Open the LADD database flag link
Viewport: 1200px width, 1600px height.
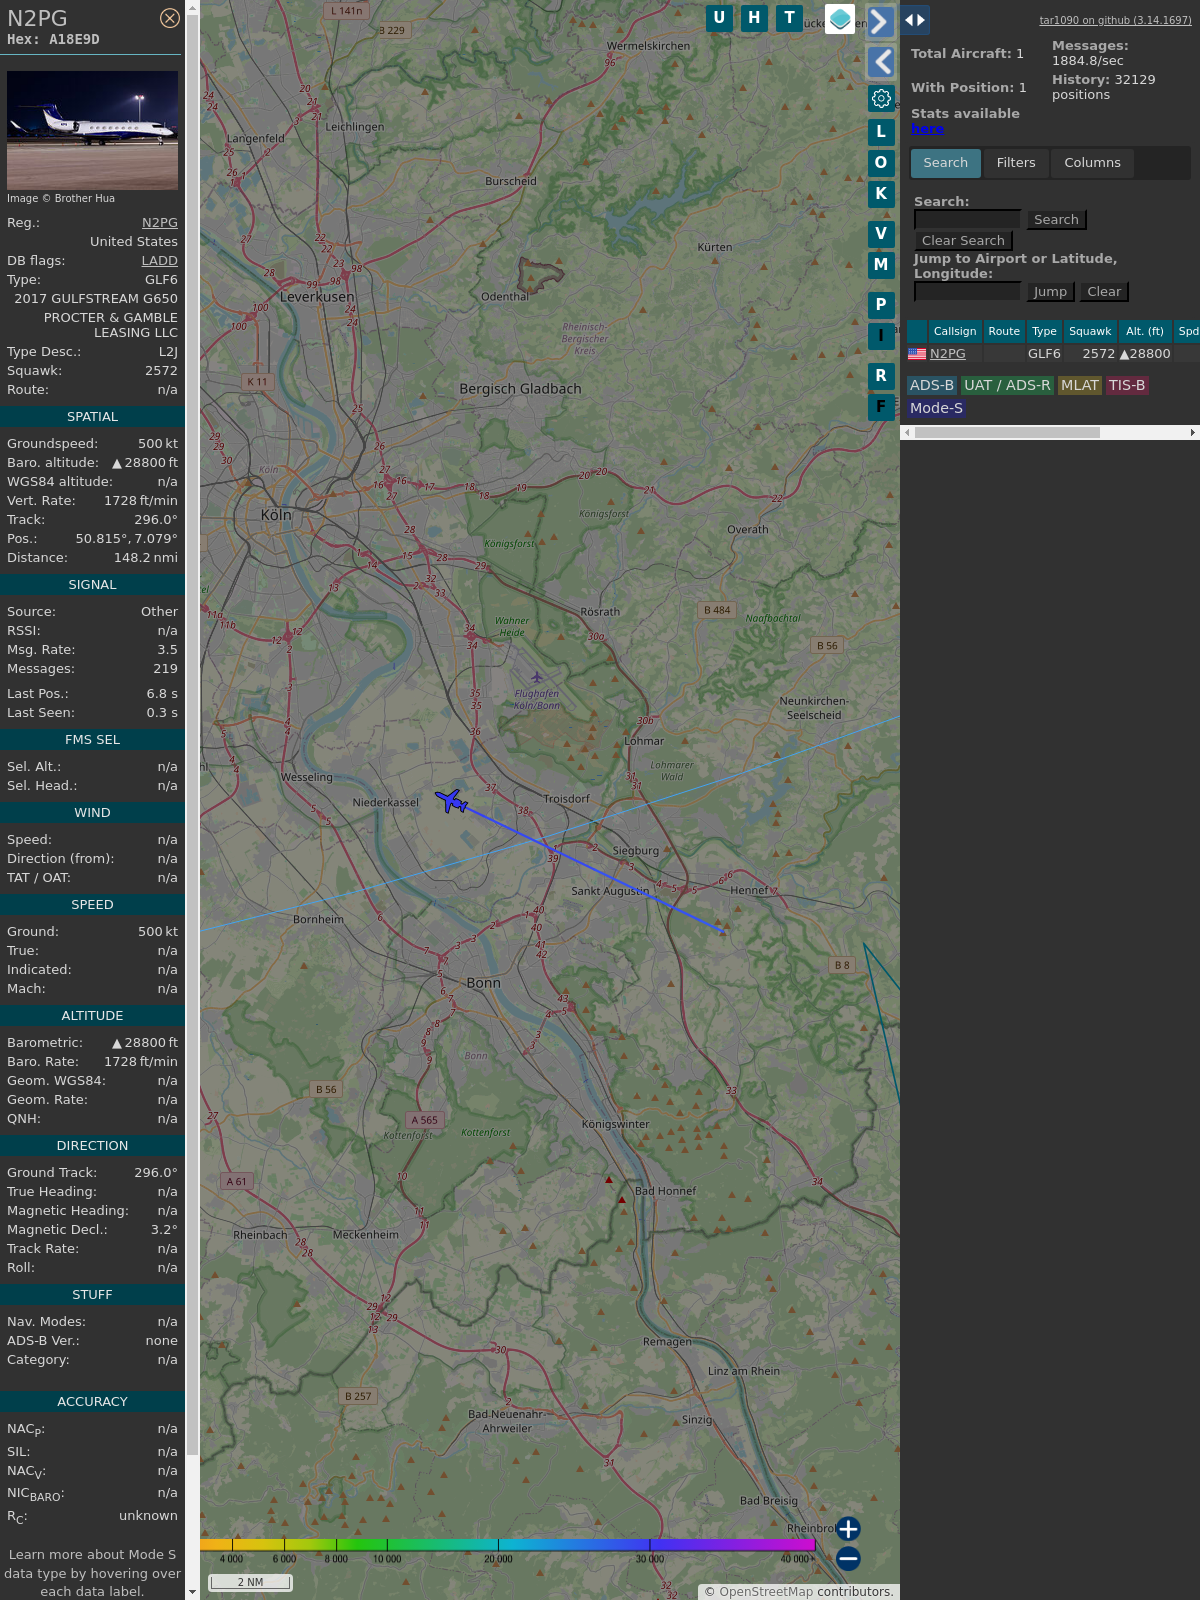pyautogui.click(x=159, y=261)
